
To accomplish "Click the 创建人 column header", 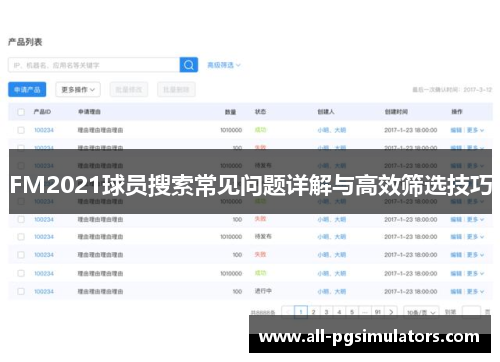I will [x=326, y=112].
